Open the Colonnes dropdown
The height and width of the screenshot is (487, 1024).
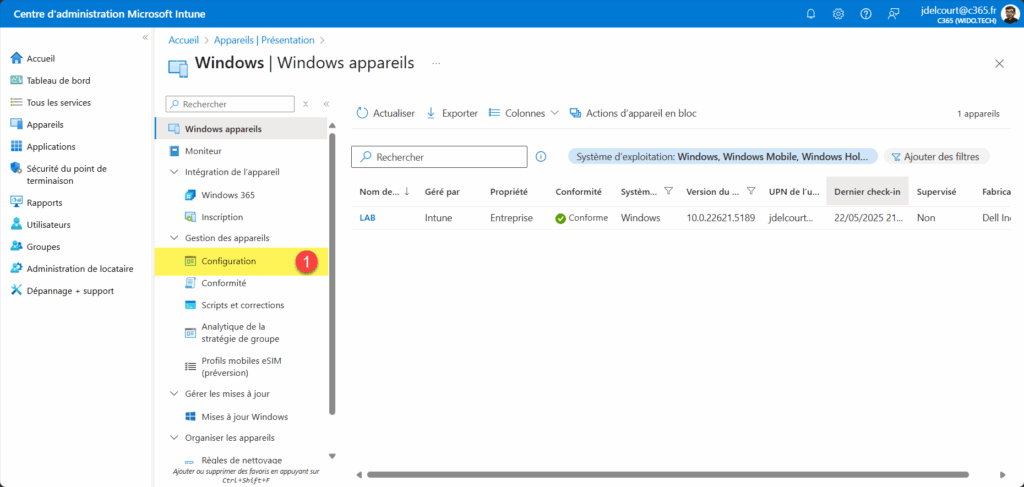coord(523,113)
